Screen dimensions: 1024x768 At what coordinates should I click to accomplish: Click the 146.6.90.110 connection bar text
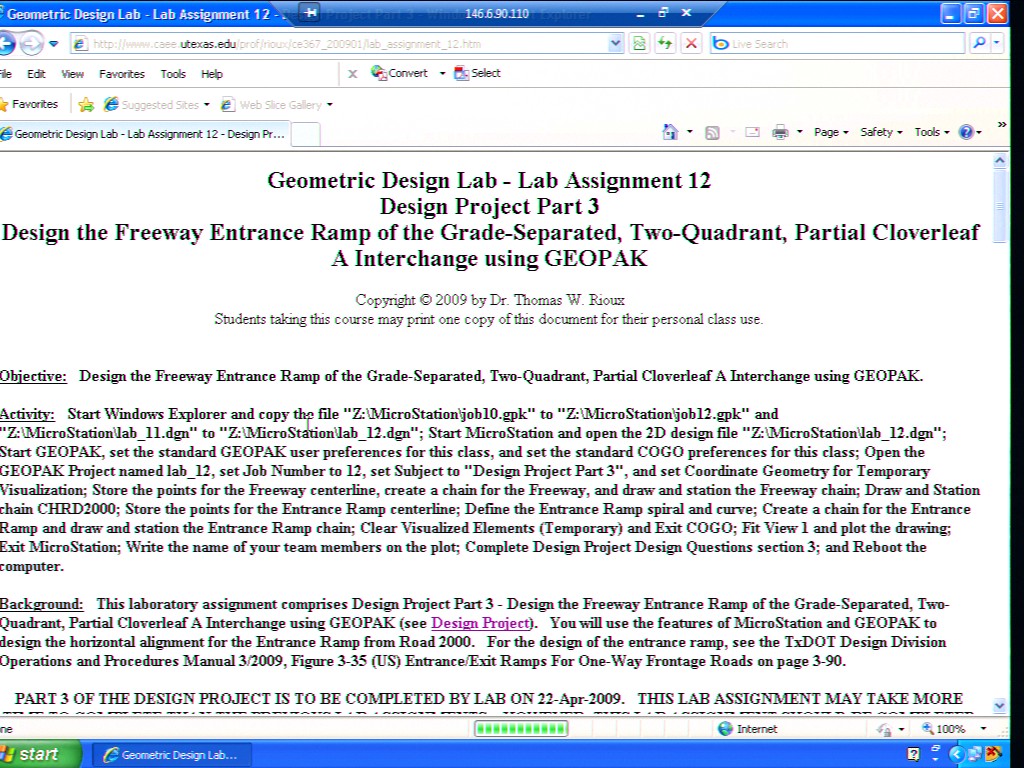[x=497, y=13]
